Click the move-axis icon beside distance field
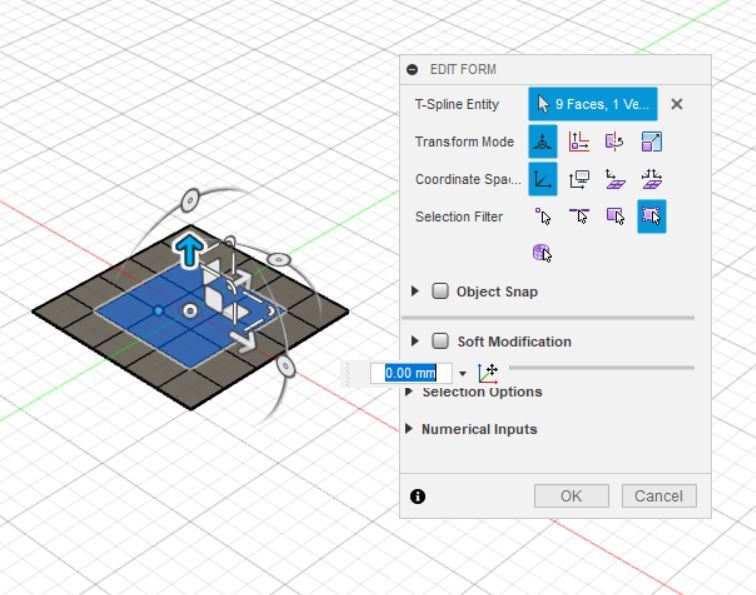The width and height of the screenshot is (756, 595). [x=488, y=373]
